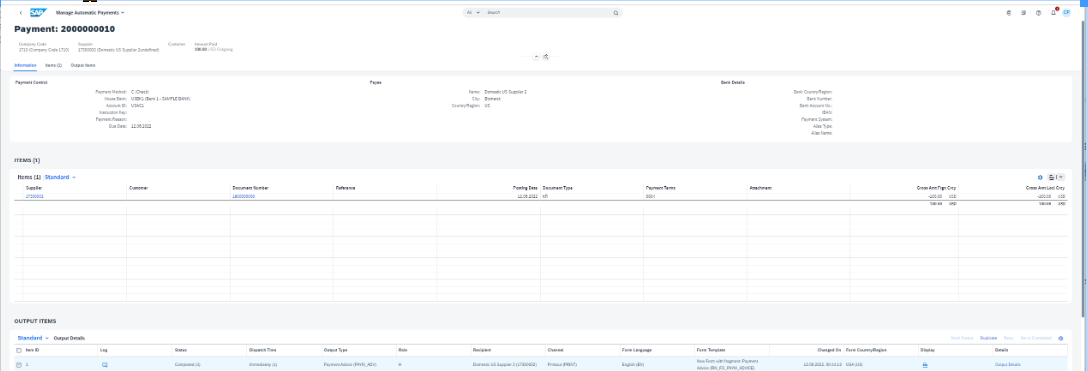This screenshot has width=1088, height=371.
Task: Switch to the Items (1) tab
Action: 53,65
